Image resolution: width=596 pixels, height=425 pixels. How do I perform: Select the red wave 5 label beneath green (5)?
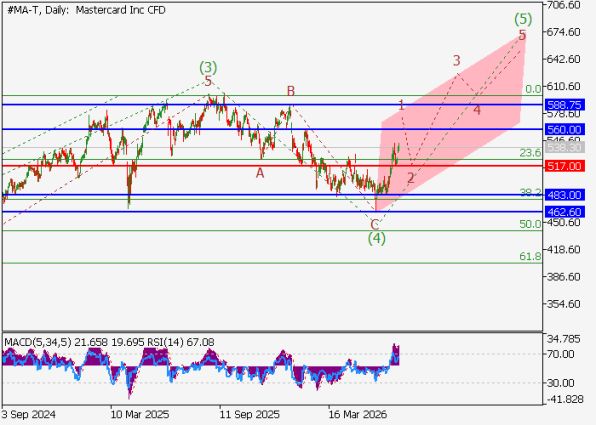[x=522, y=35]
